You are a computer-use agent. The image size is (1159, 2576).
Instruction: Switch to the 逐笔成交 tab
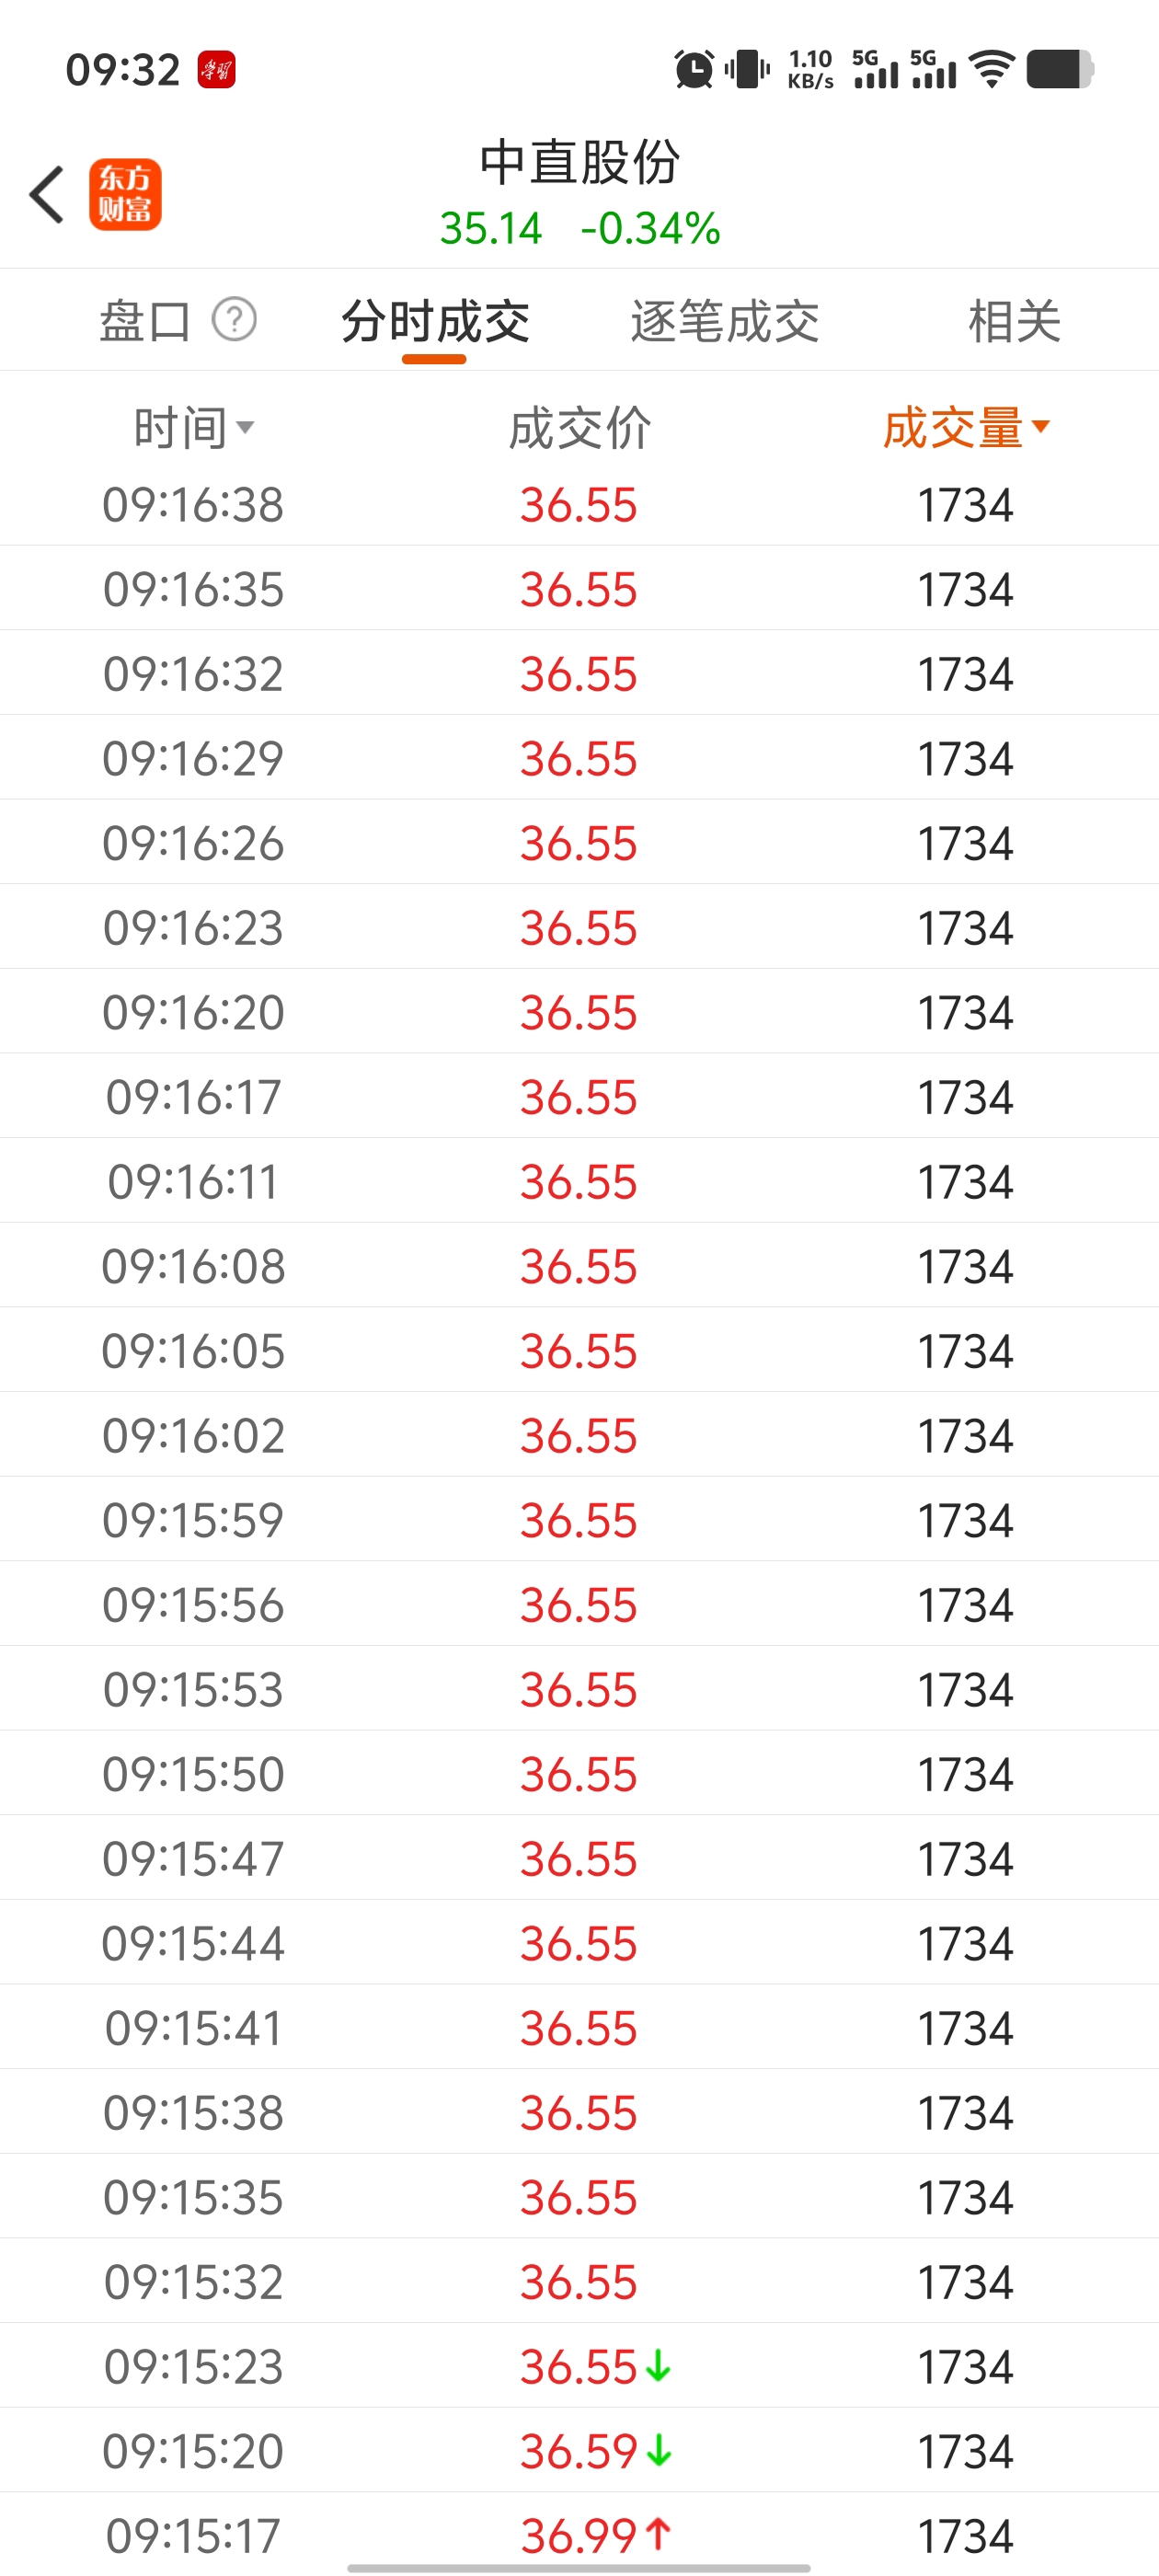pos(724,322)
